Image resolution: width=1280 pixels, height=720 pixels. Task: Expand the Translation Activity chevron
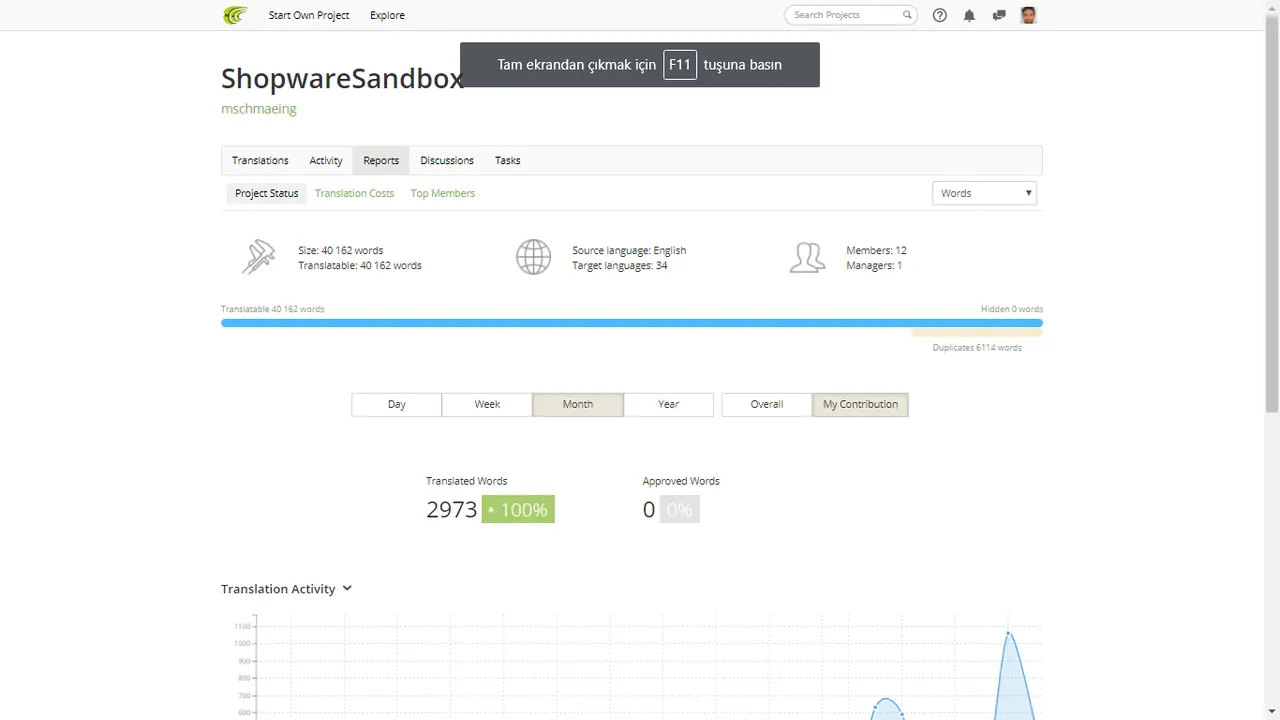point(347,588)
